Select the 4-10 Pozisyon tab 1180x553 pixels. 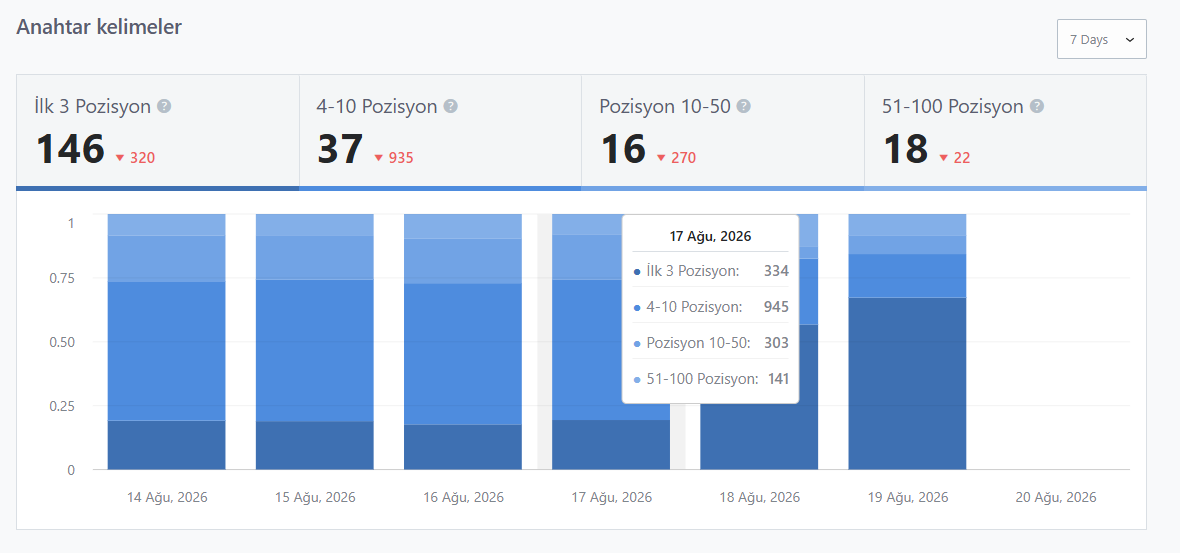point(440,132)
